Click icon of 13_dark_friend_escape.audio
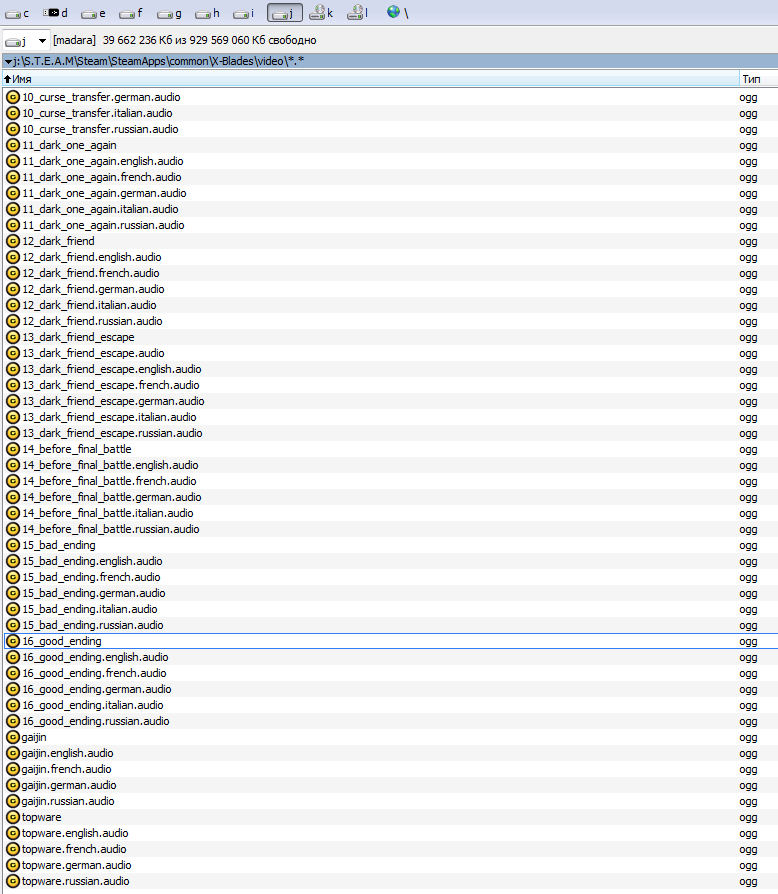This screenshot has height=894, width=778. coord(13,353)
